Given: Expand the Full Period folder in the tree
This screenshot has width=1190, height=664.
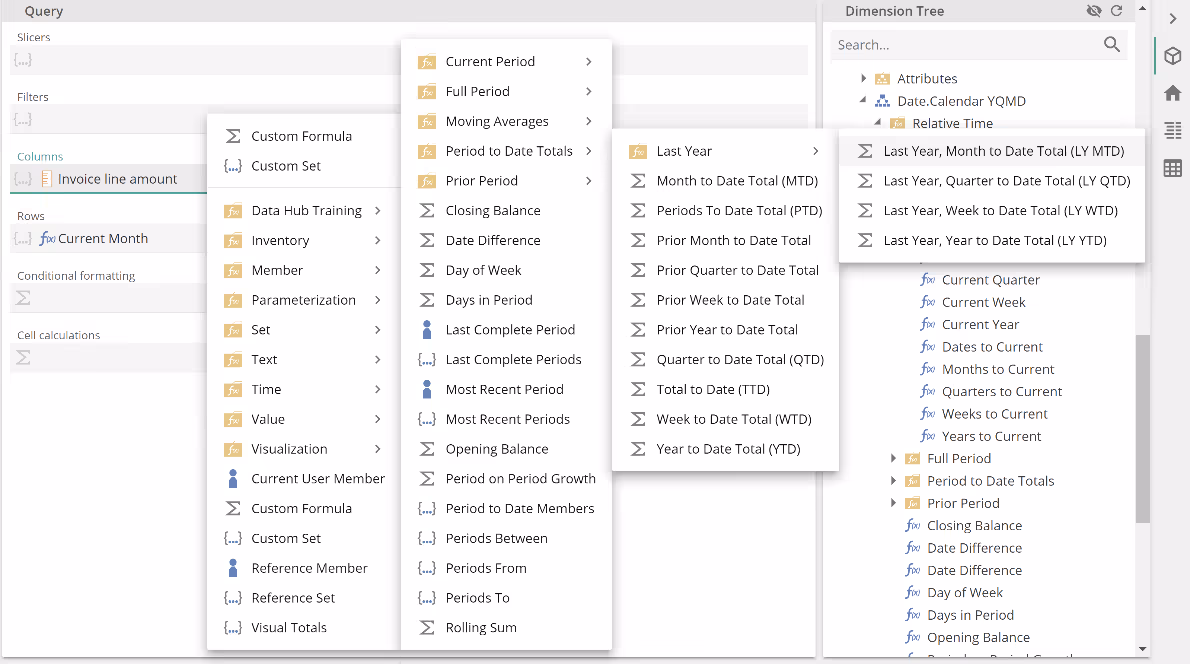Looking at the screenshot, I should (893, 458).
